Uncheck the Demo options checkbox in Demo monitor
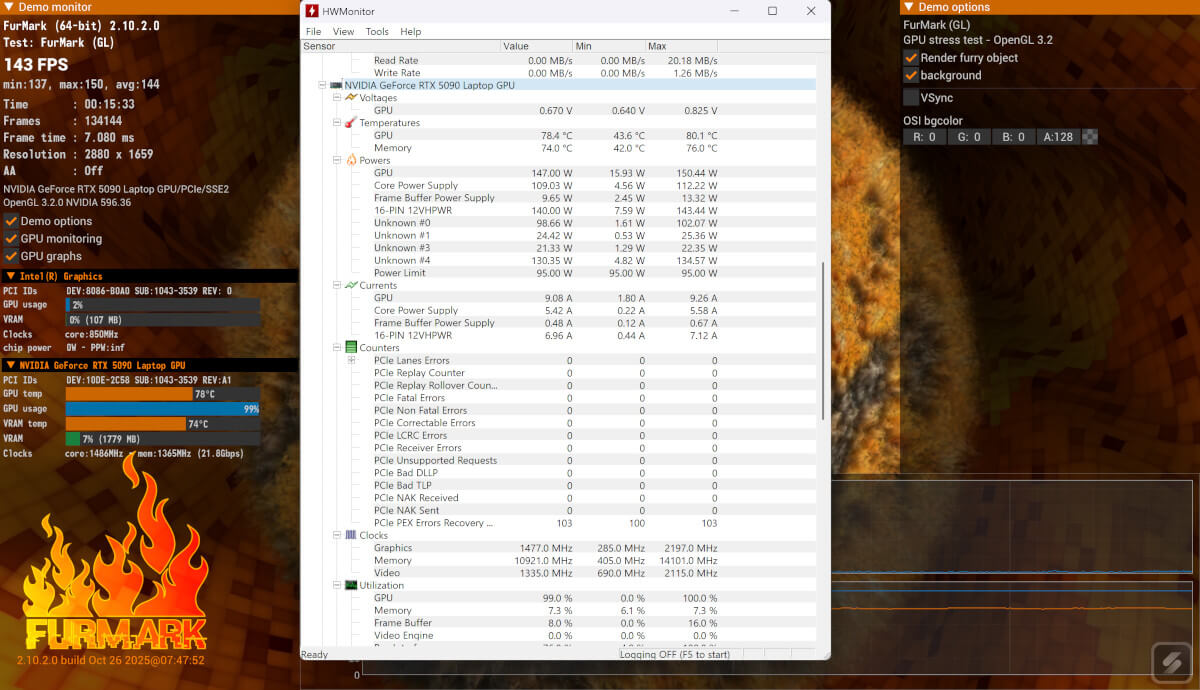The height and width of the screenshot is (690, 1200). [11, 221]
